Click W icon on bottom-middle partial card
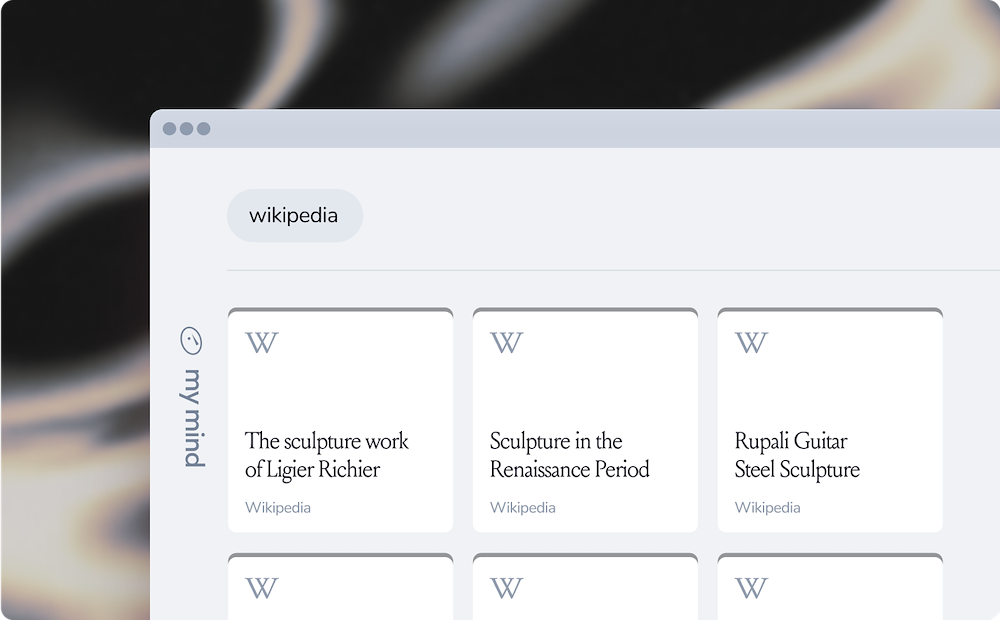The width and height of the screenshot is (1000, 620). point(506,588)
